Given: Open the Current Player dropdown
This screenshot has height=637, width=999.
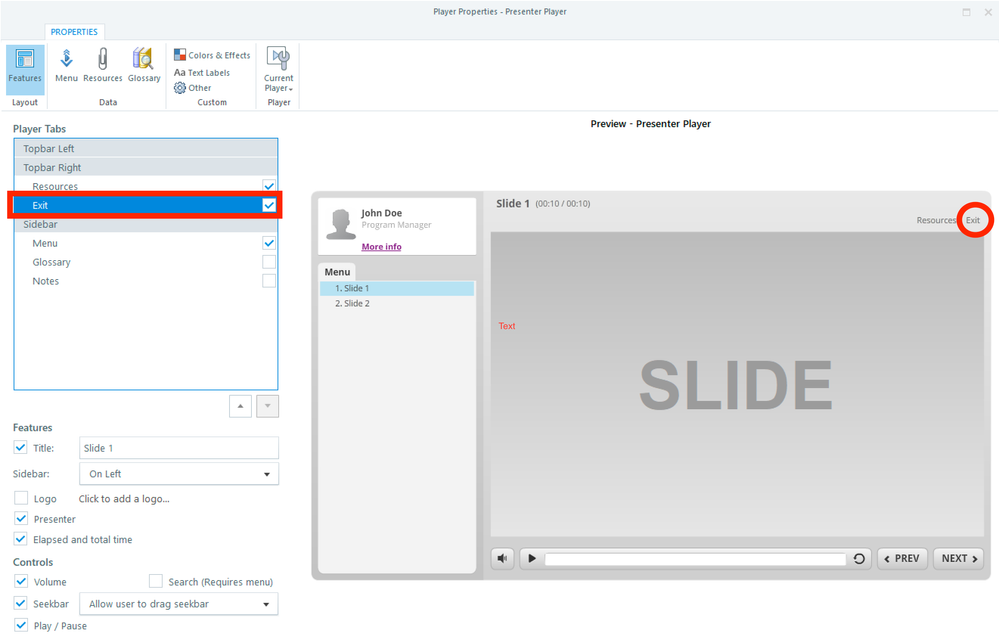Looking at the screenshot, I should 278,69.
